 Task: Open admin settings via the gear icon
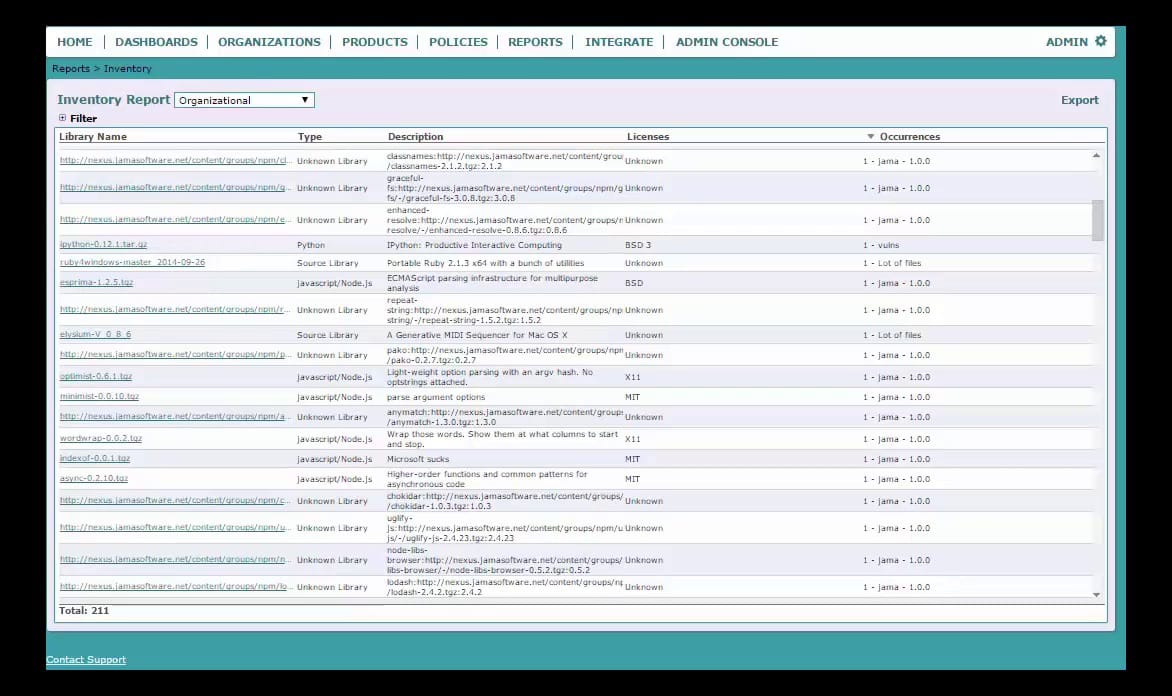[1099, 41]
